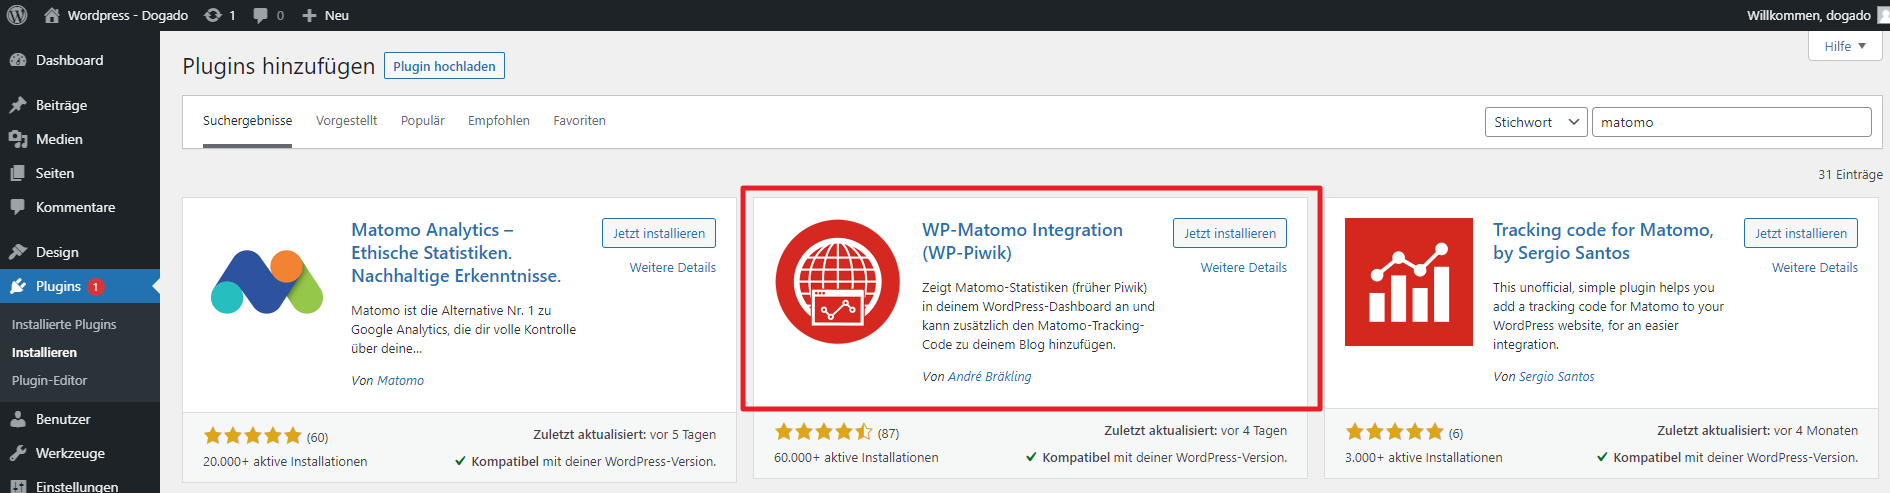Viewport: 1890px width, 493px height.
Task: Open Weitere Details for Matomo Analytics
Action: click(x=673, y=268)
